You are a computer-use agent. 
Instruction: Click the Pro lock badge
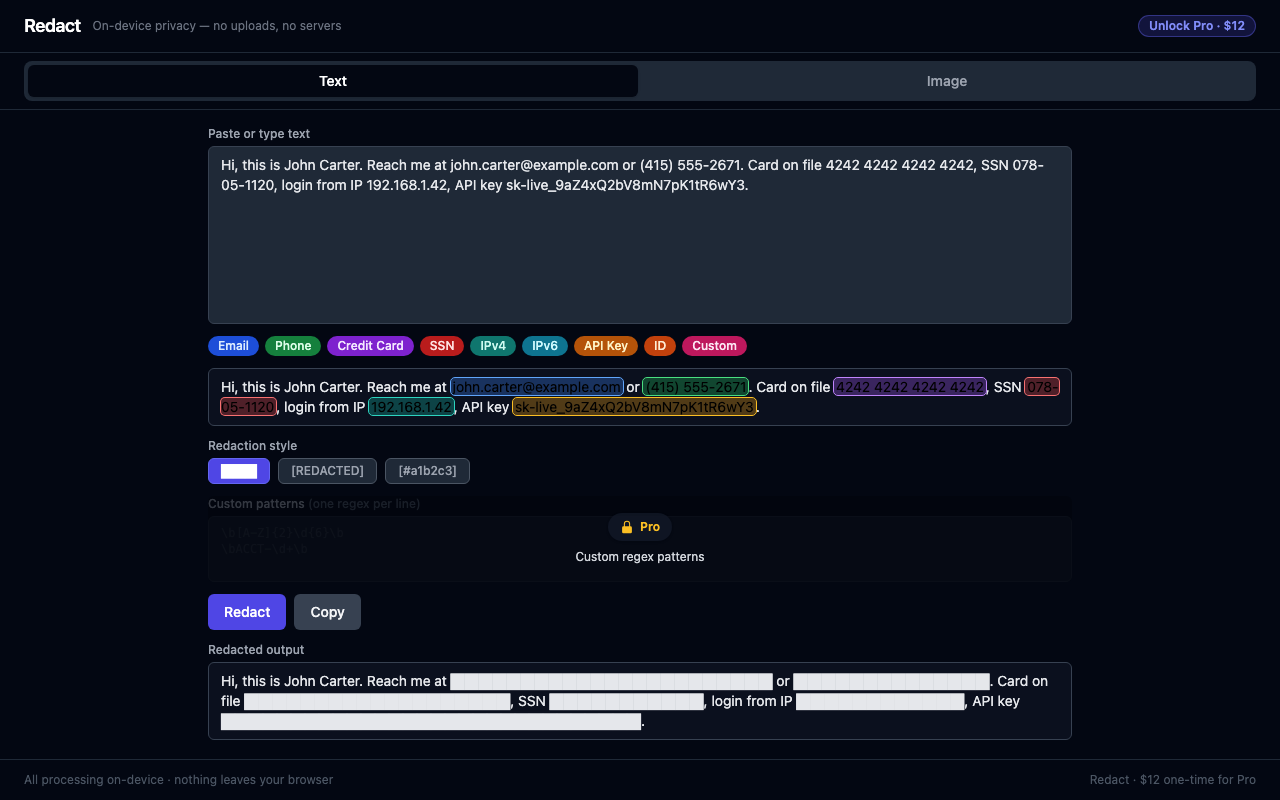tap(640, 527)
